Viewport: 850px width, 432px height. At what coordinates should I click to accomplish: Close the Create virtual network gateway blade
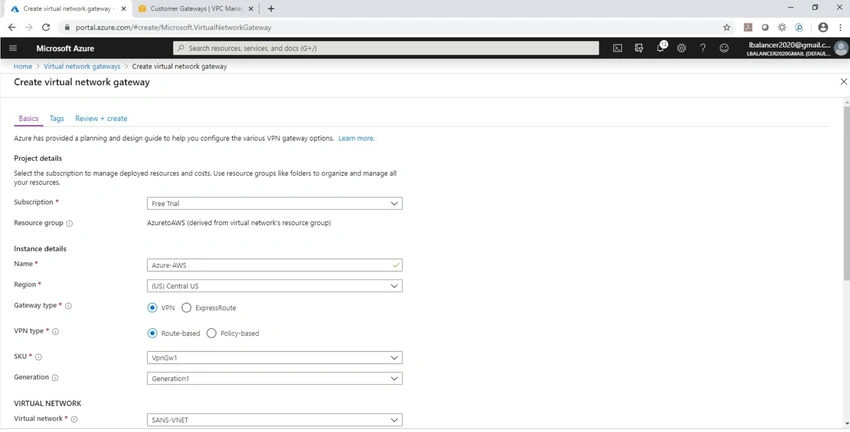pos(843,82)
